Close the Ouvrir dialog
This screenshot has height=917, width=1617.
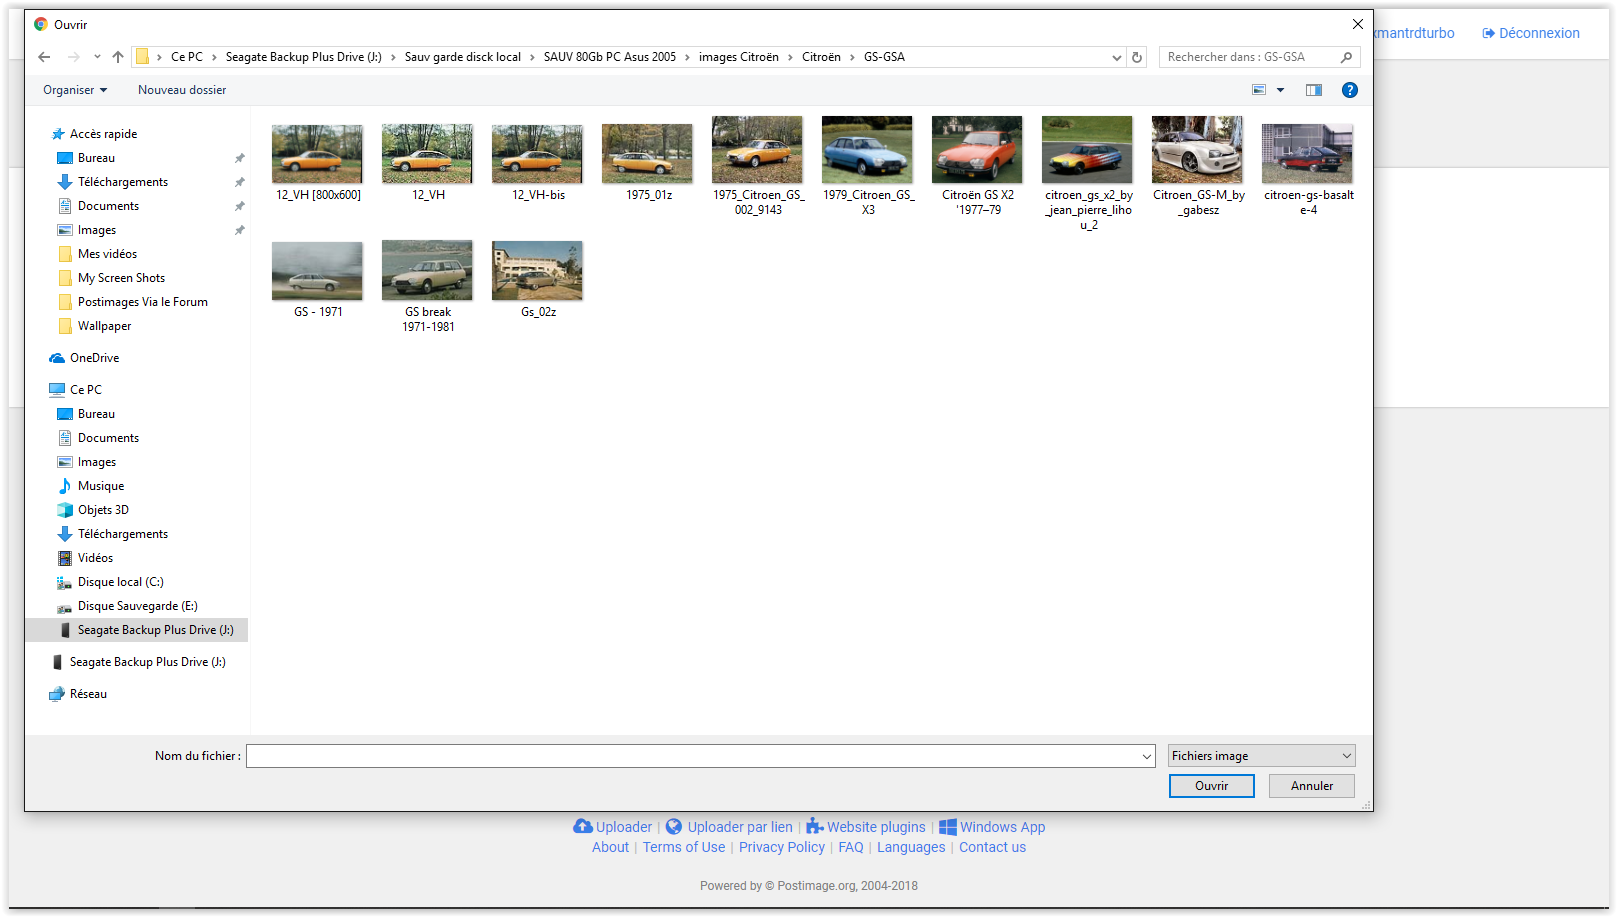(1357, 24)
